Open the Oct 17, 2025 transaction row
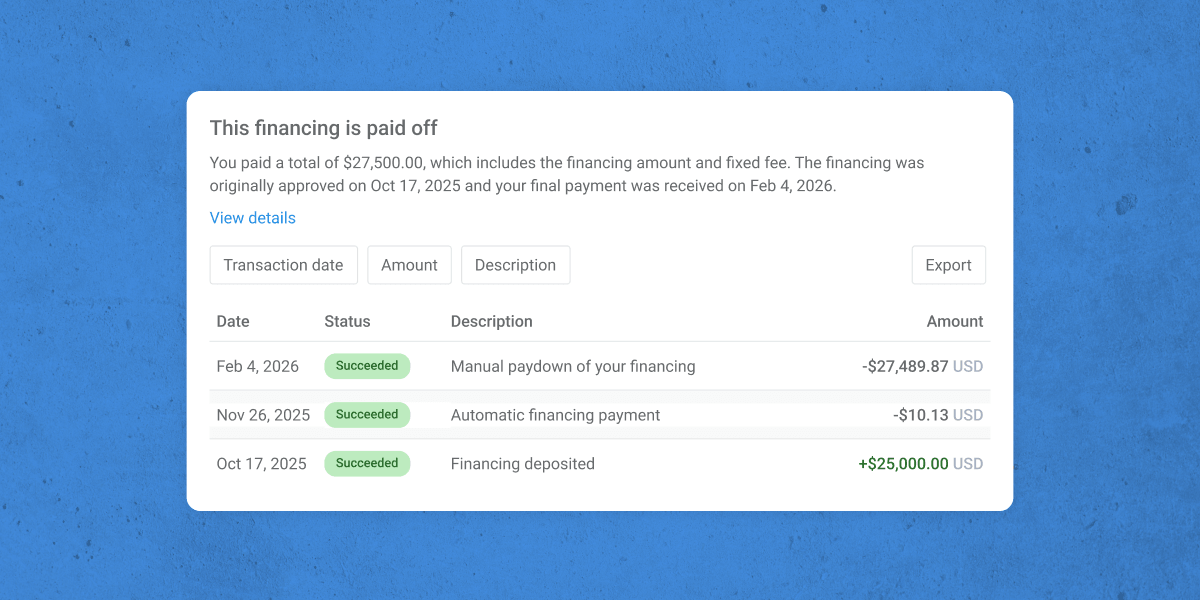The image size is (1200, 600). 600,464
